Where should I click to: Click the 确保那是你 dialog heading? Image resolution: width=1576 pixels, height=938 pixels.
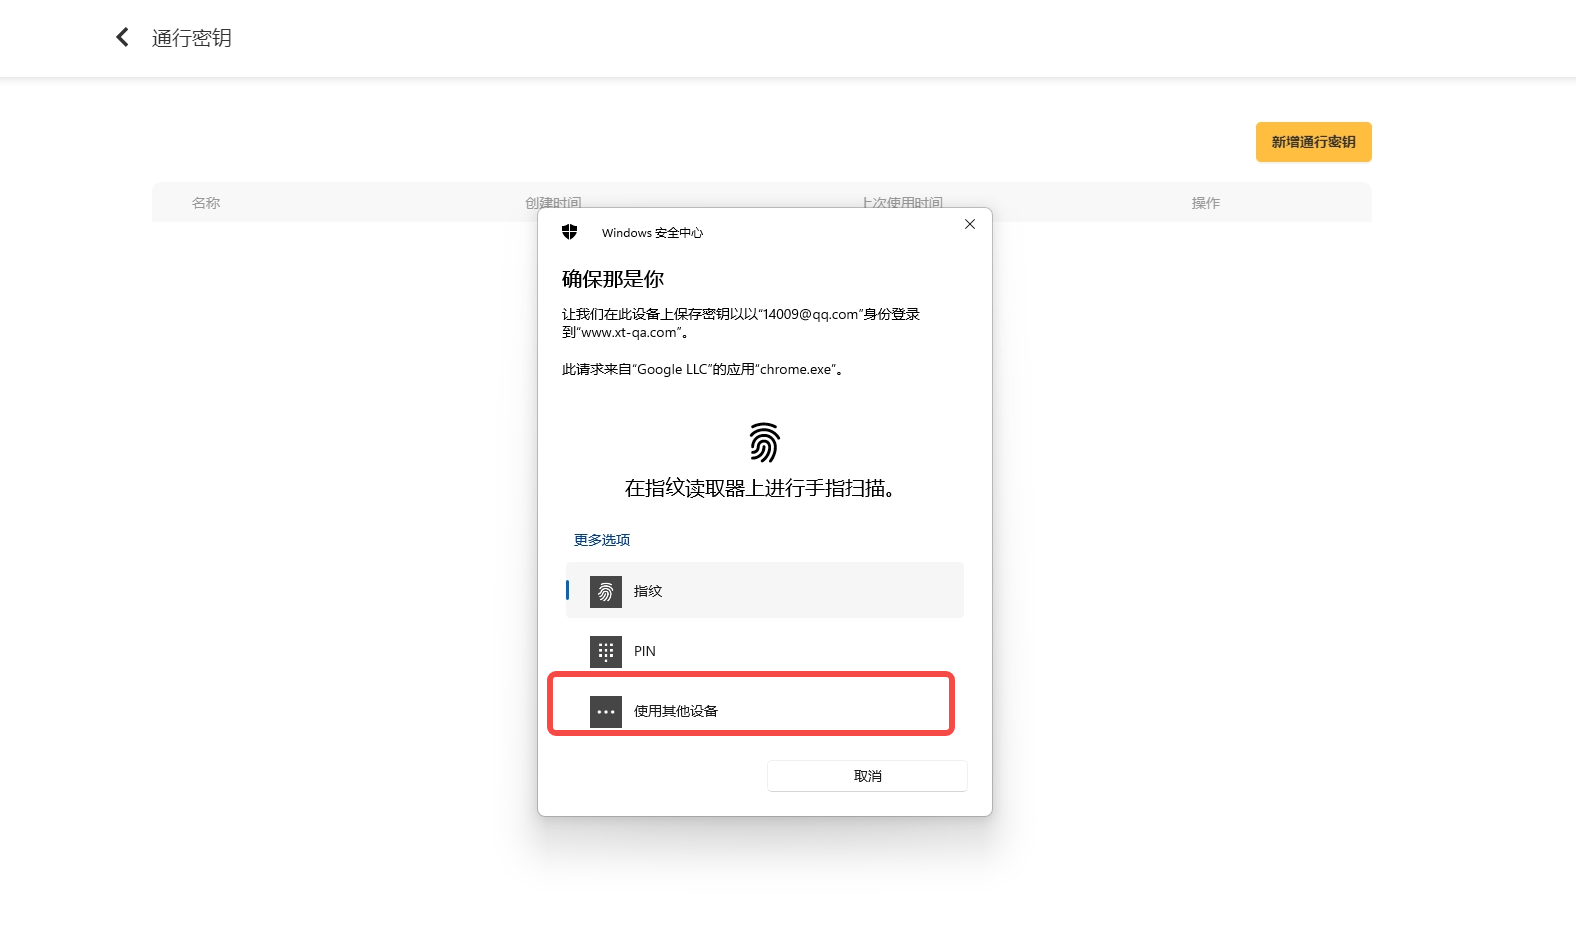pyautogui.click(x=613, y=279)
